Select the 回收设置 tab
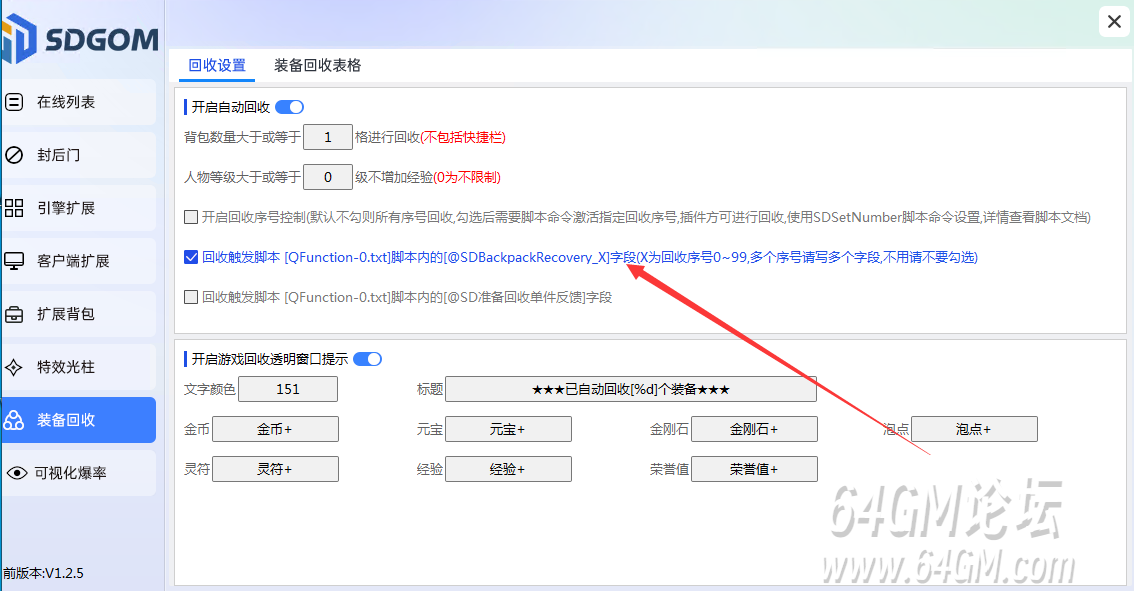The width and height of the screenshot is (1134, 591). pyautogui.click(x=217, y=65)
